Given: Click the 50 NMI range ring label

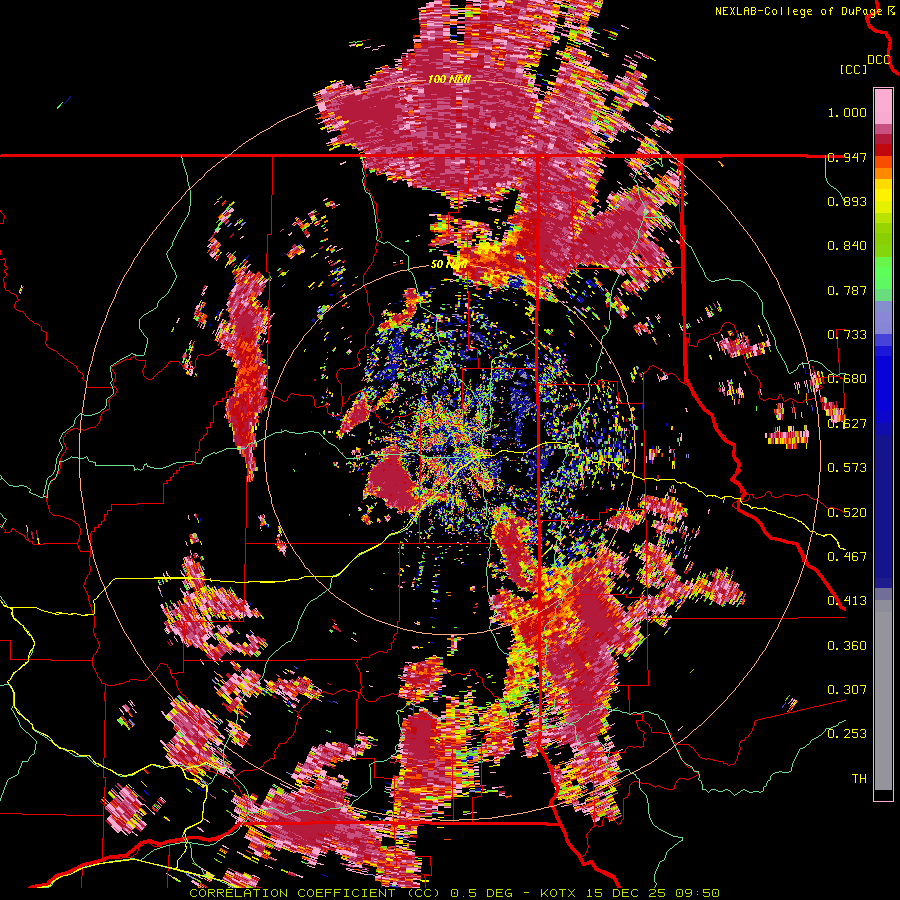Looking at the screenshot, I should pos(448,265).
